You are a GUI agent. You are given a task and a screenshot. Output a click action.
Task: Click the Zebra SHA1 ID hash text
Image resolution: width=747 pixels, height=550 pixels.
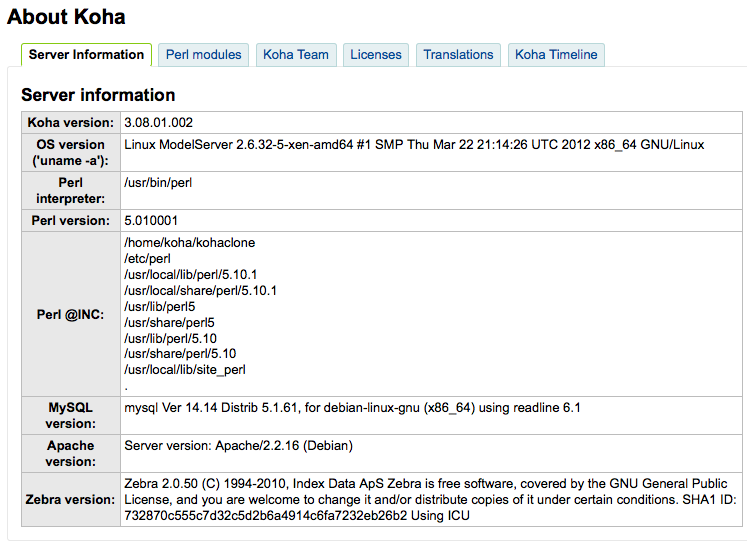266,516
